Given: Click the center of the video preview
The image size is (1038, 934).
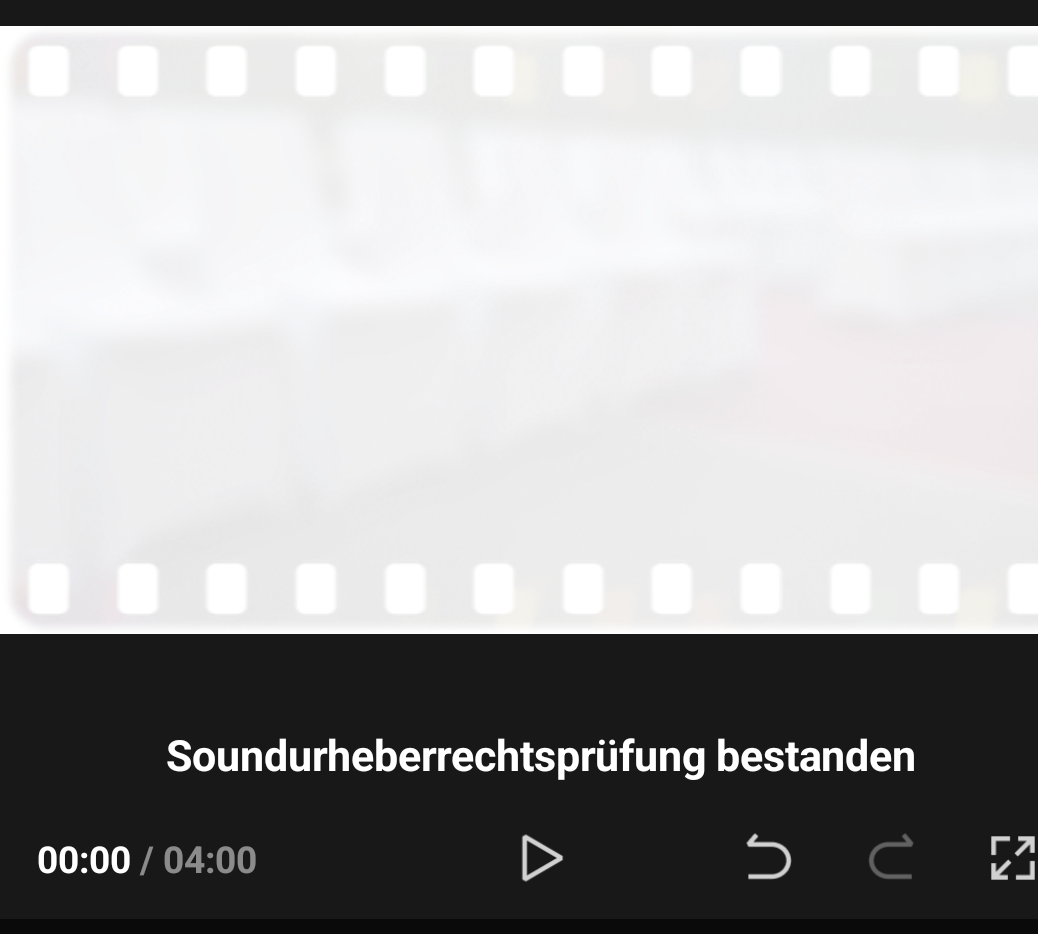Looking at the screenshot, I should click(x=519, y=330).
